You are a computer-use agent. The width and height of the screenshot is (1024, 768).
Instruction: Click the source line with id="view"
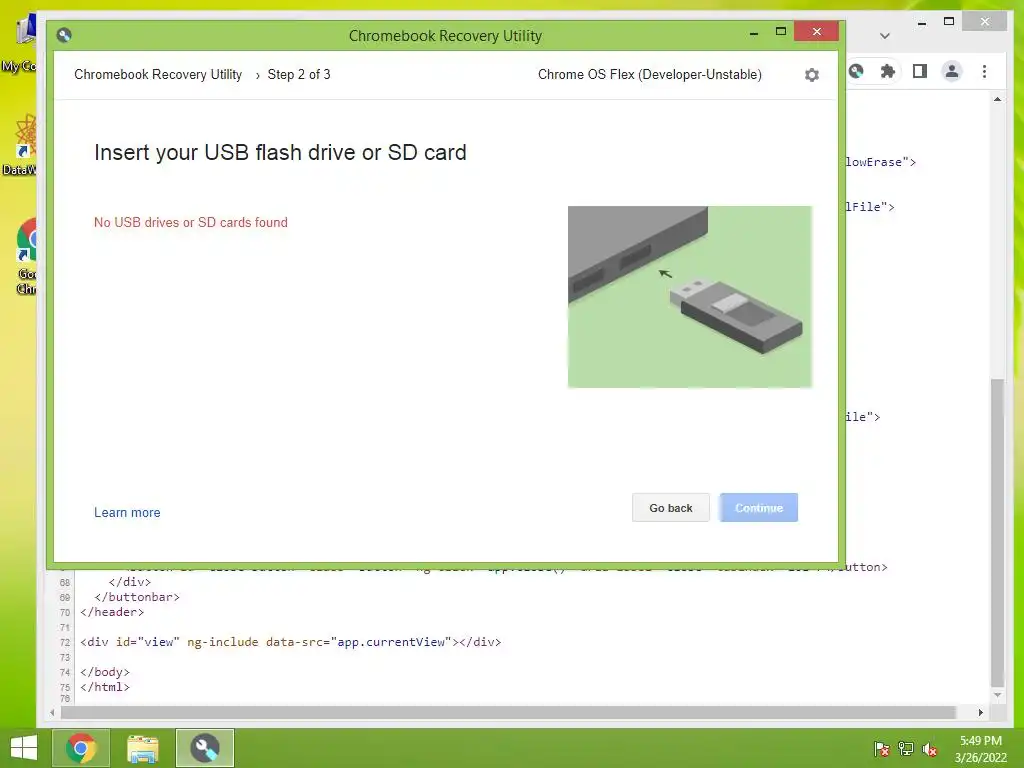point(291,642)
